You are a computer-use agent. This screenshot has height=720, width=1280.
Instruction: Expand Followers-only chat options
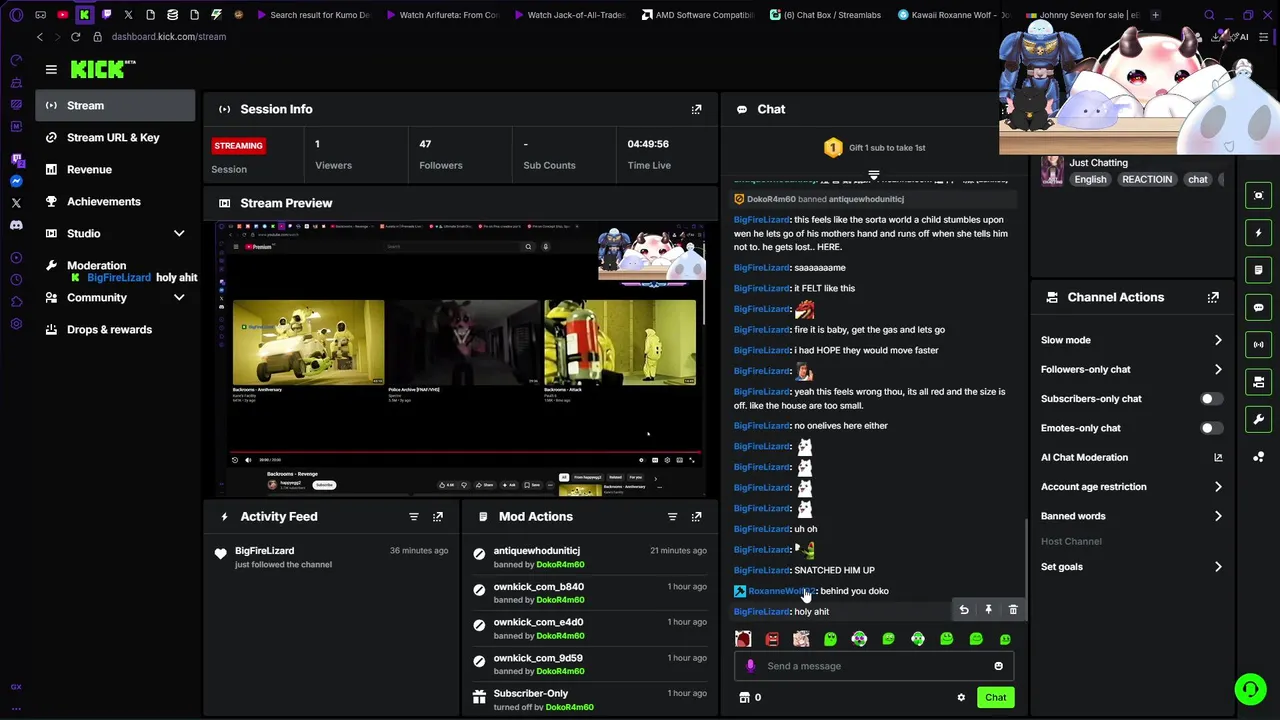pos(1218,370)
